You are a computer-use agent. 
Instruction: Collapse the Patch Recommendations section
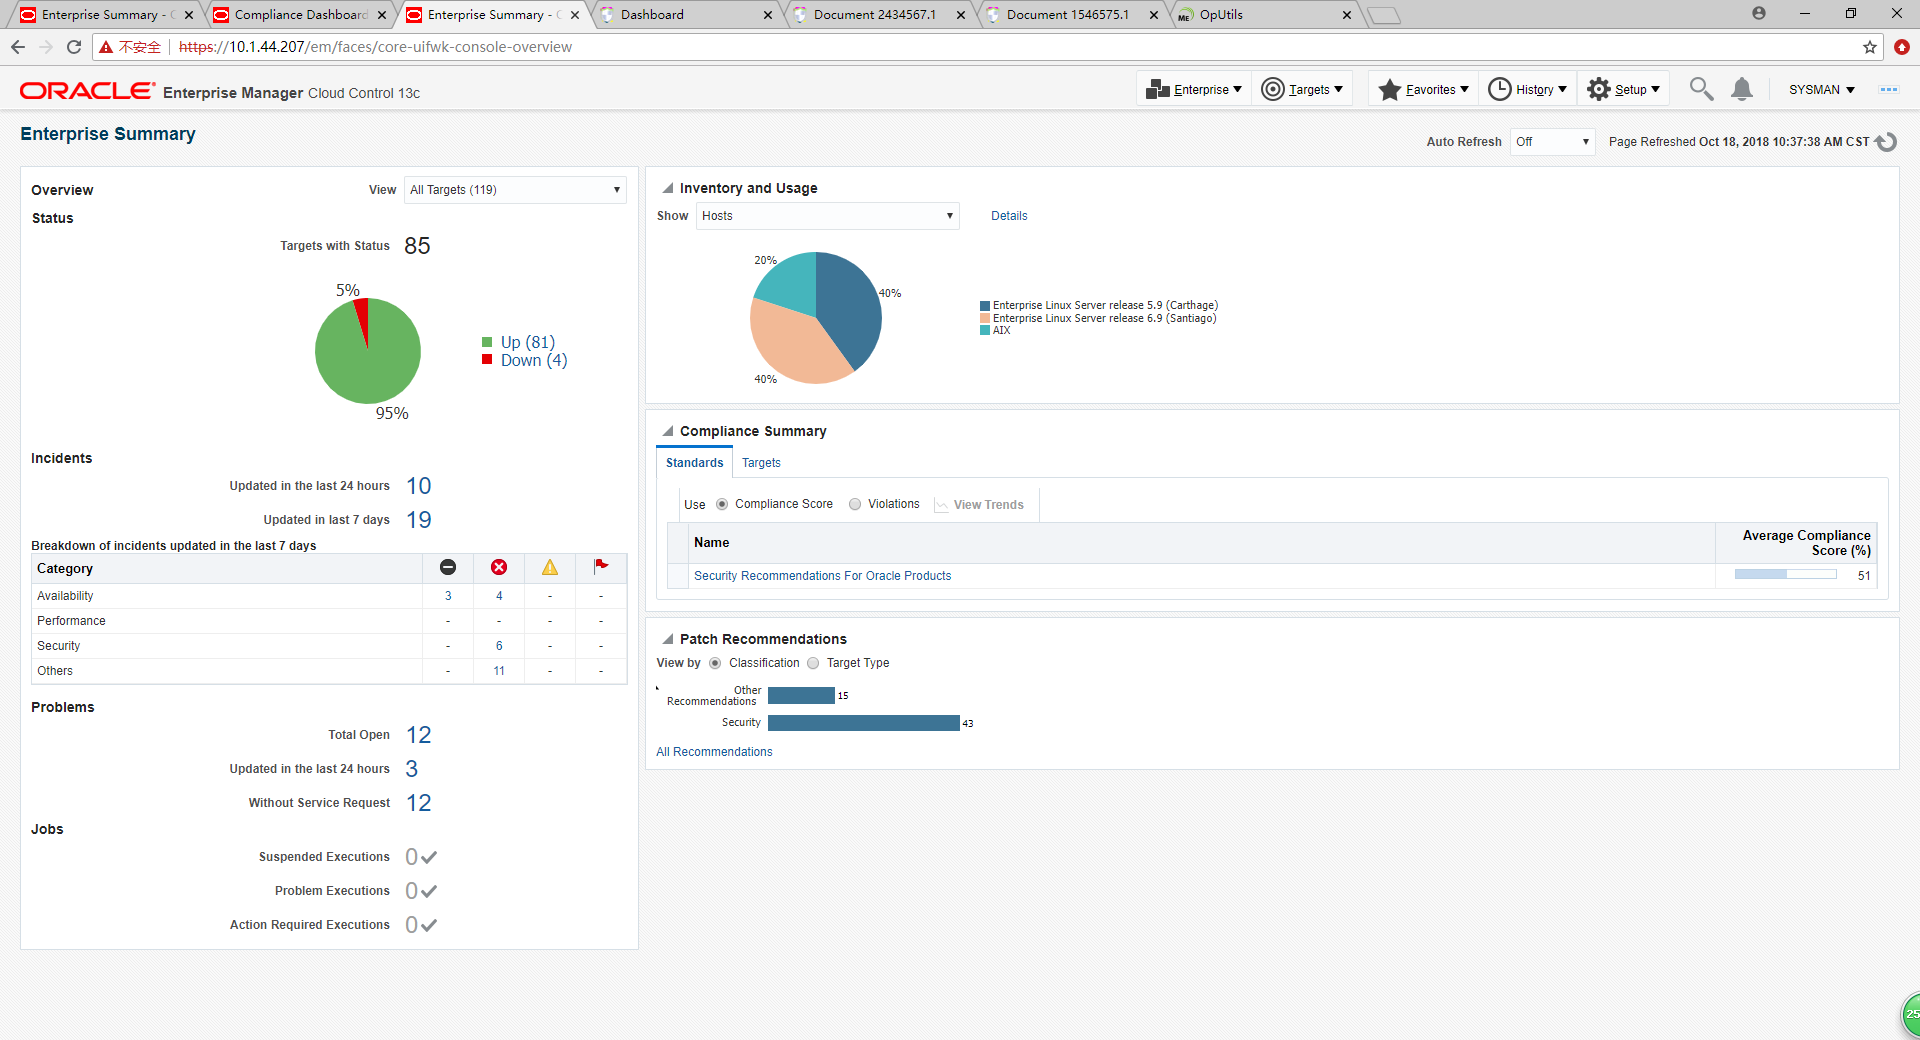(667, 639)
